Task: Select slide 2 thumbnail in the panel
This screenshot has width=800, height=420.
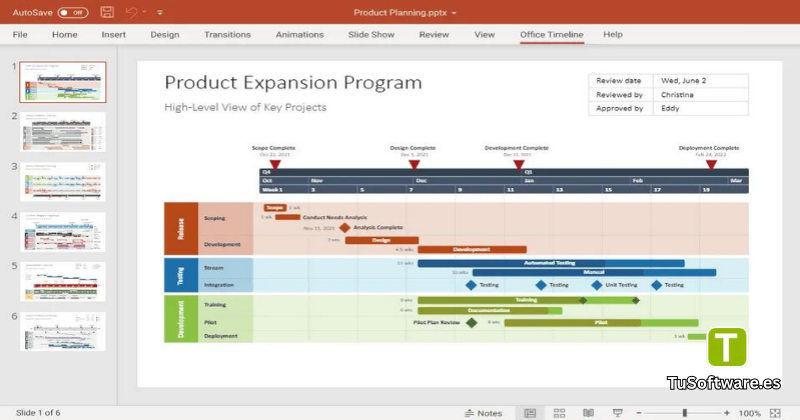Action: coord(63,132)
